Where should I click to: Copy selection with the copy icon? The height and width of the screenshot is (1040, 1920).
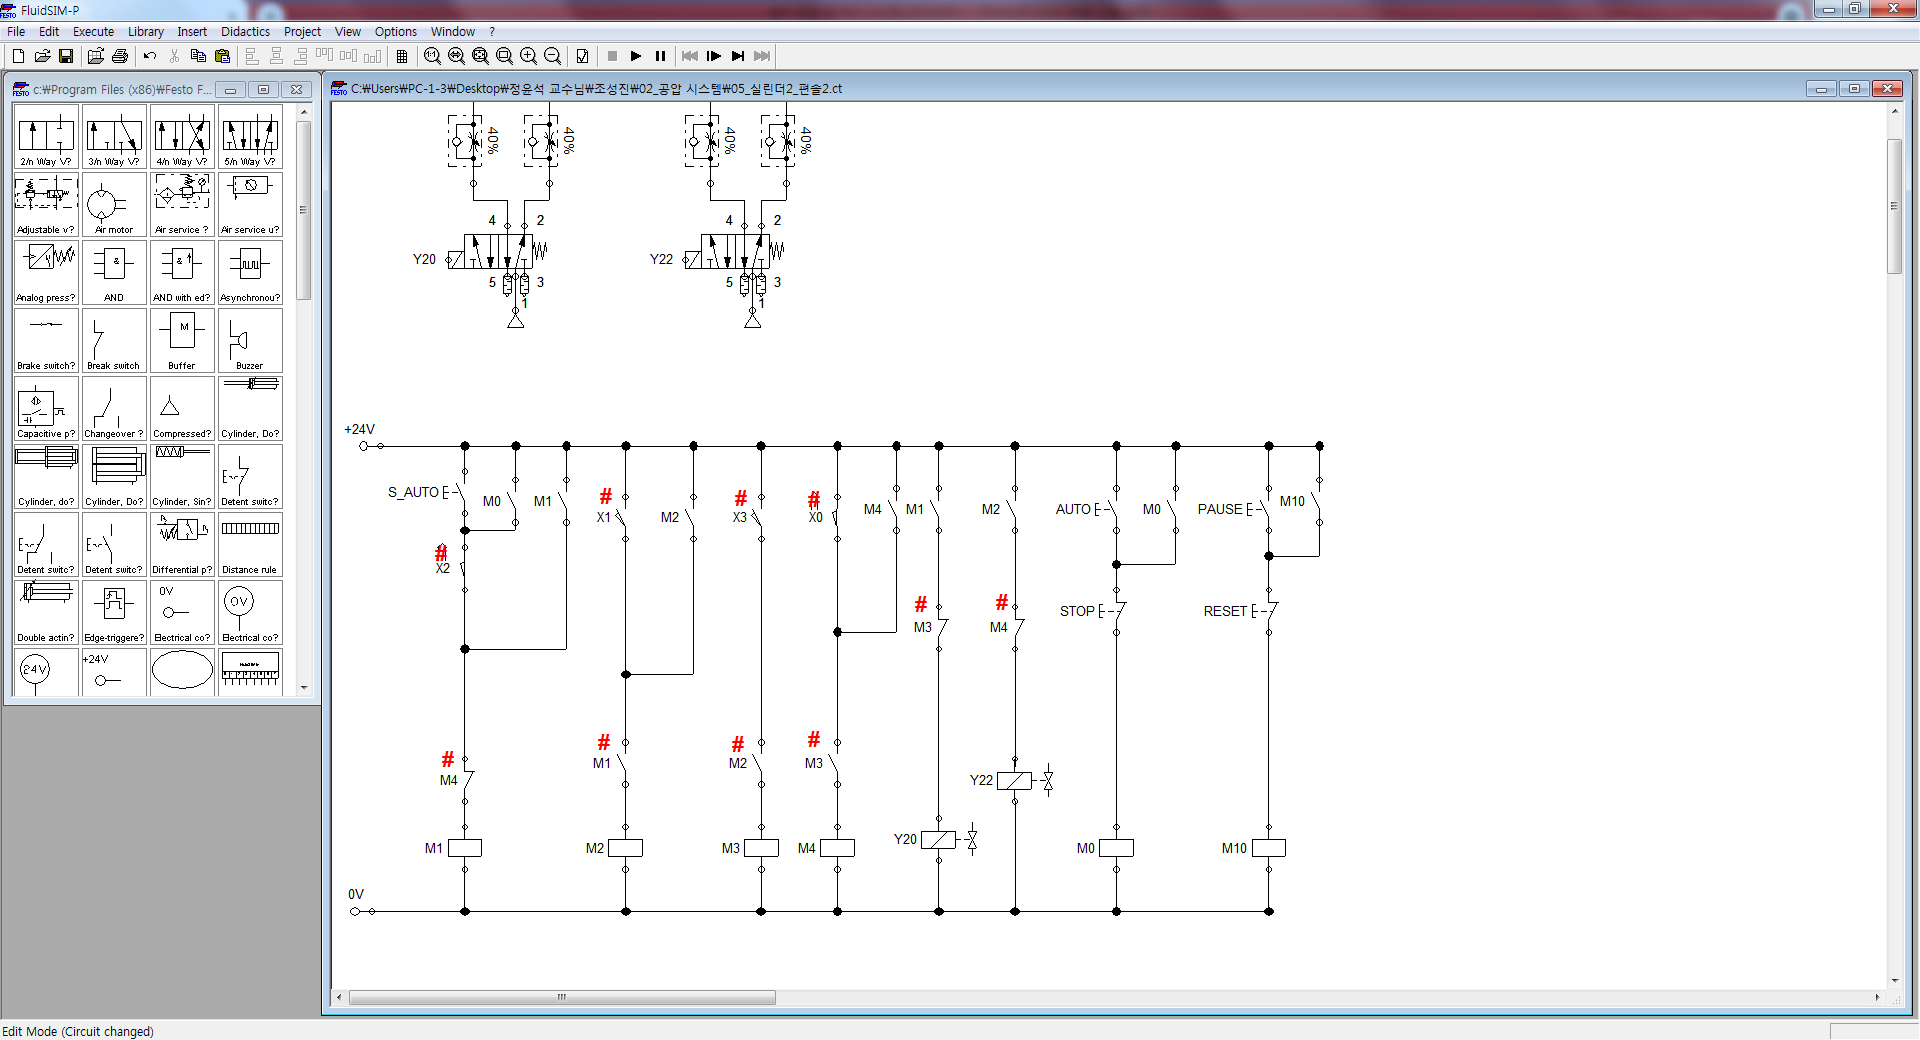198,56
